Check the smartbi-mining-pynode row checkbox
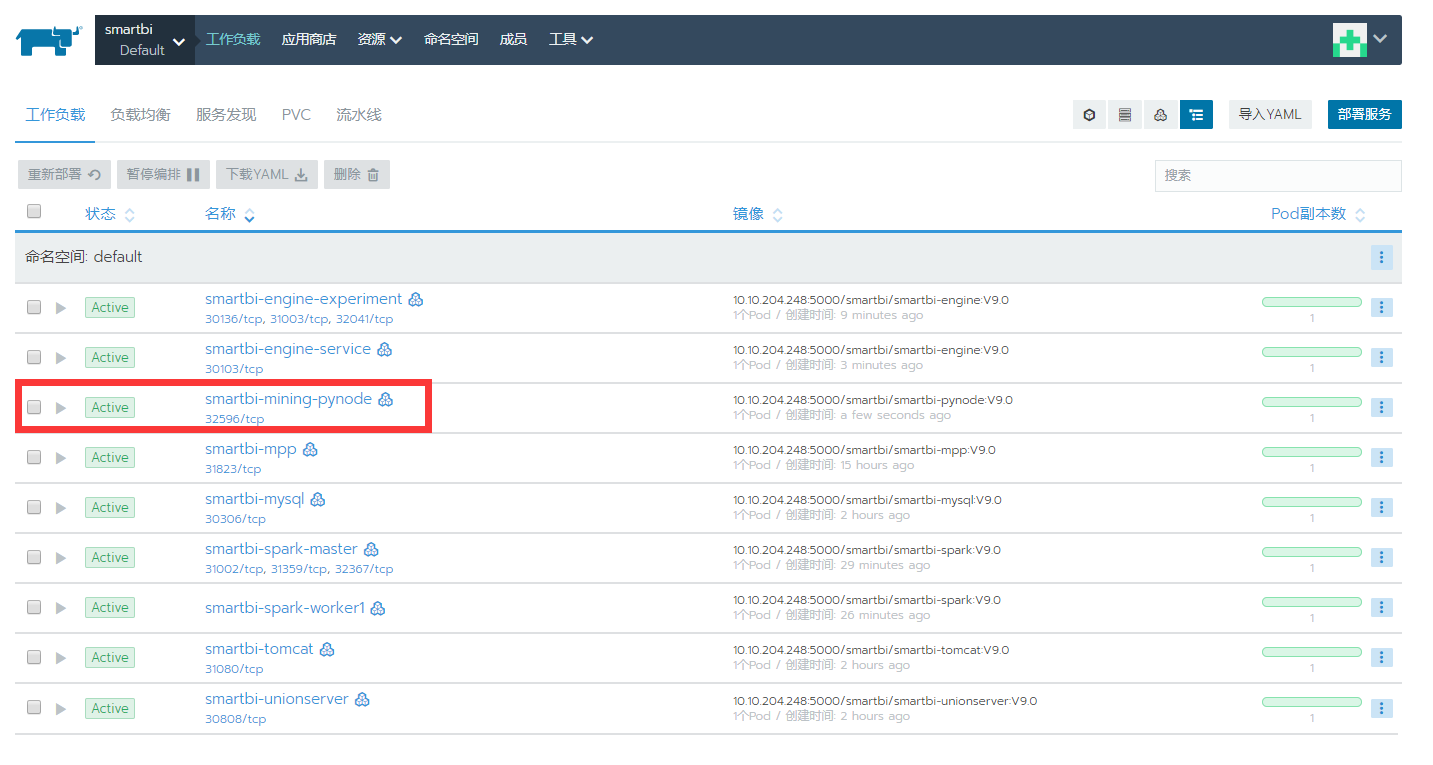 click(x=34, y=407)
